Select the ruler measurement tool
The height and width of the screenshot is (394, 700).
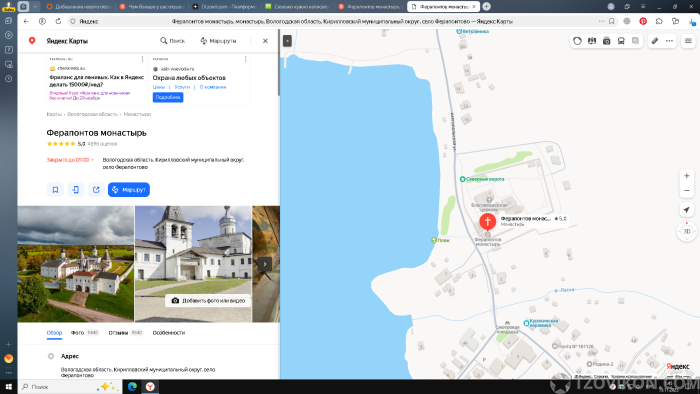(654, 41)
